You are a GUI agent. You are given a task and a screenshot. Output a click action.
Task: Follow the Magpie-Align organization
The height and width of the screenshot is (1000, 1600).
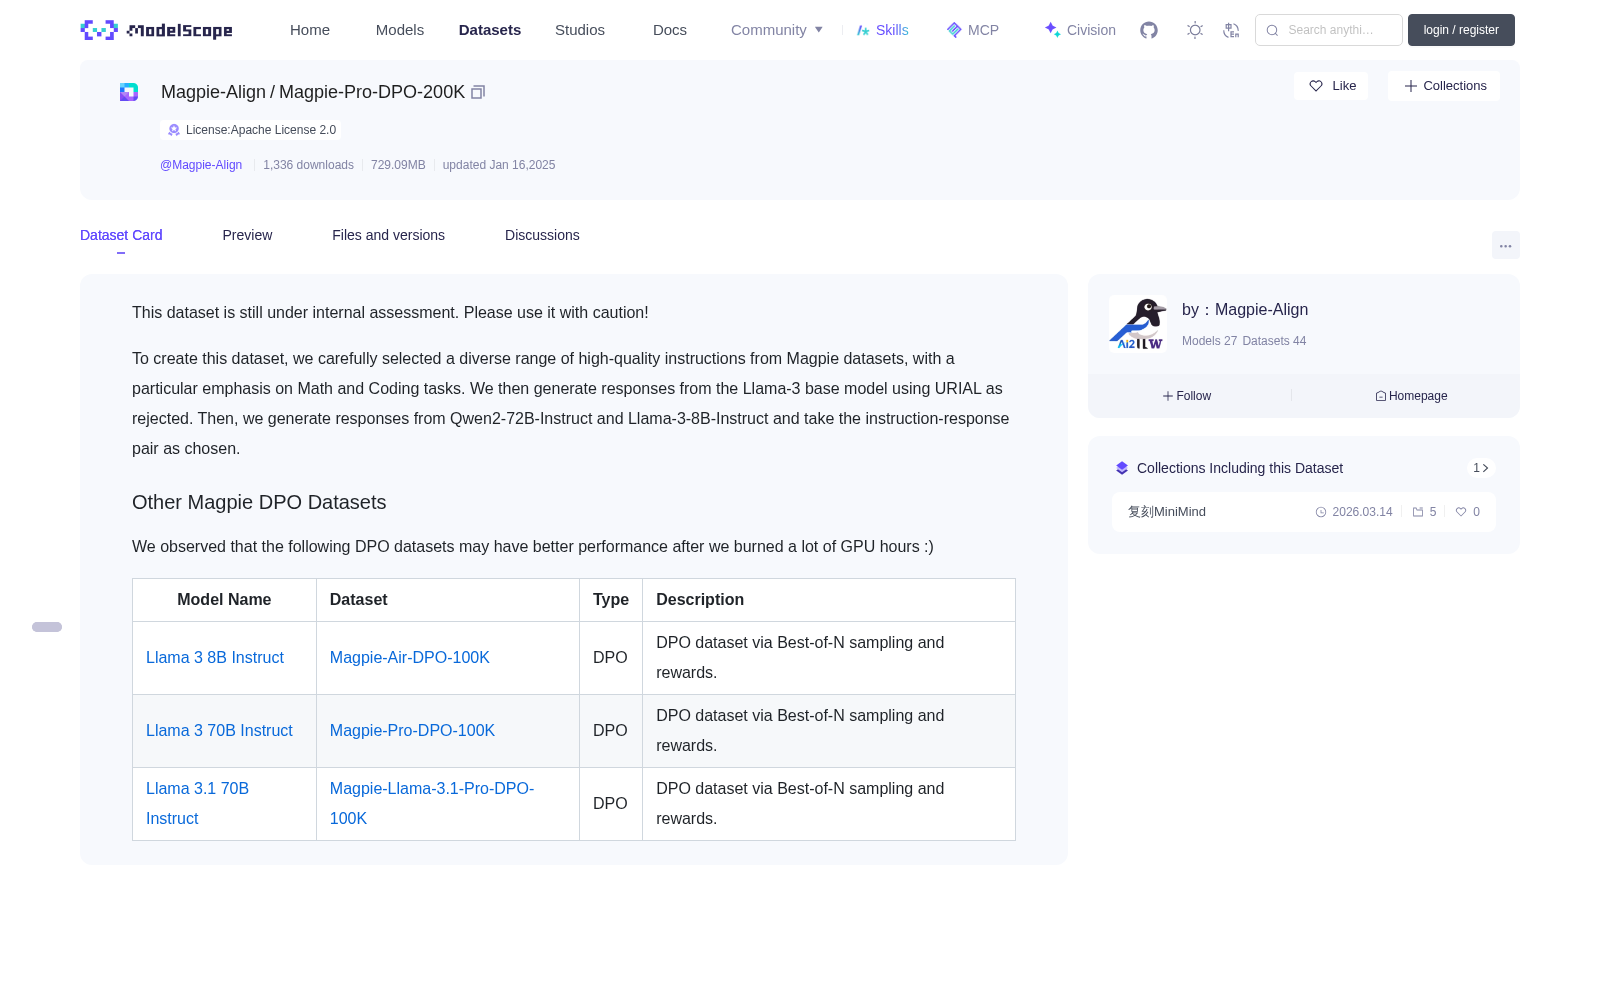point(1187,396)
